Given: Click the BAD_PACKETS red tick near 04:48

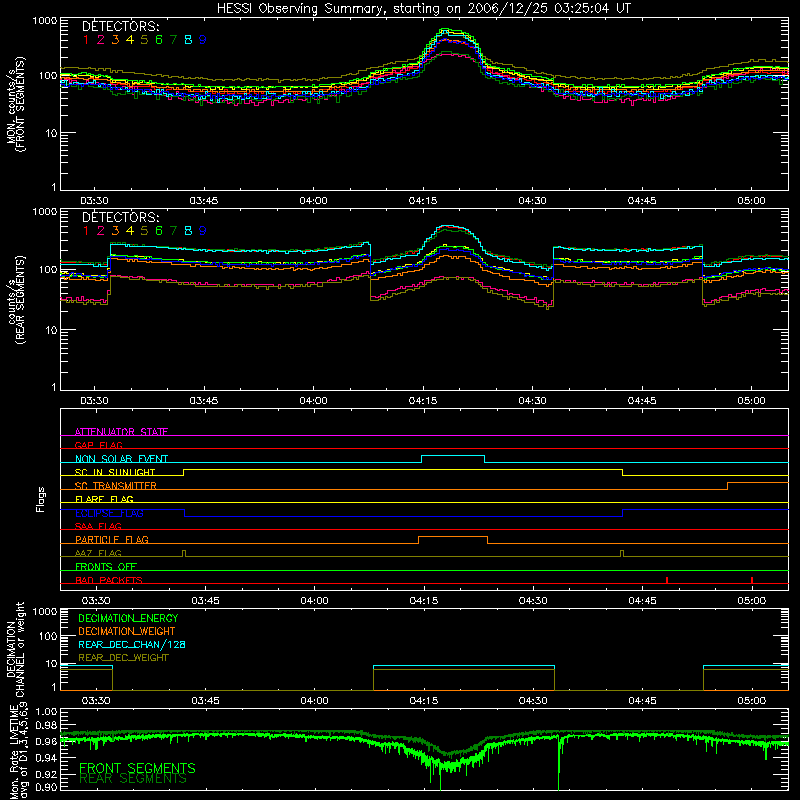Looking at the screenshot, I should (667, 580).
